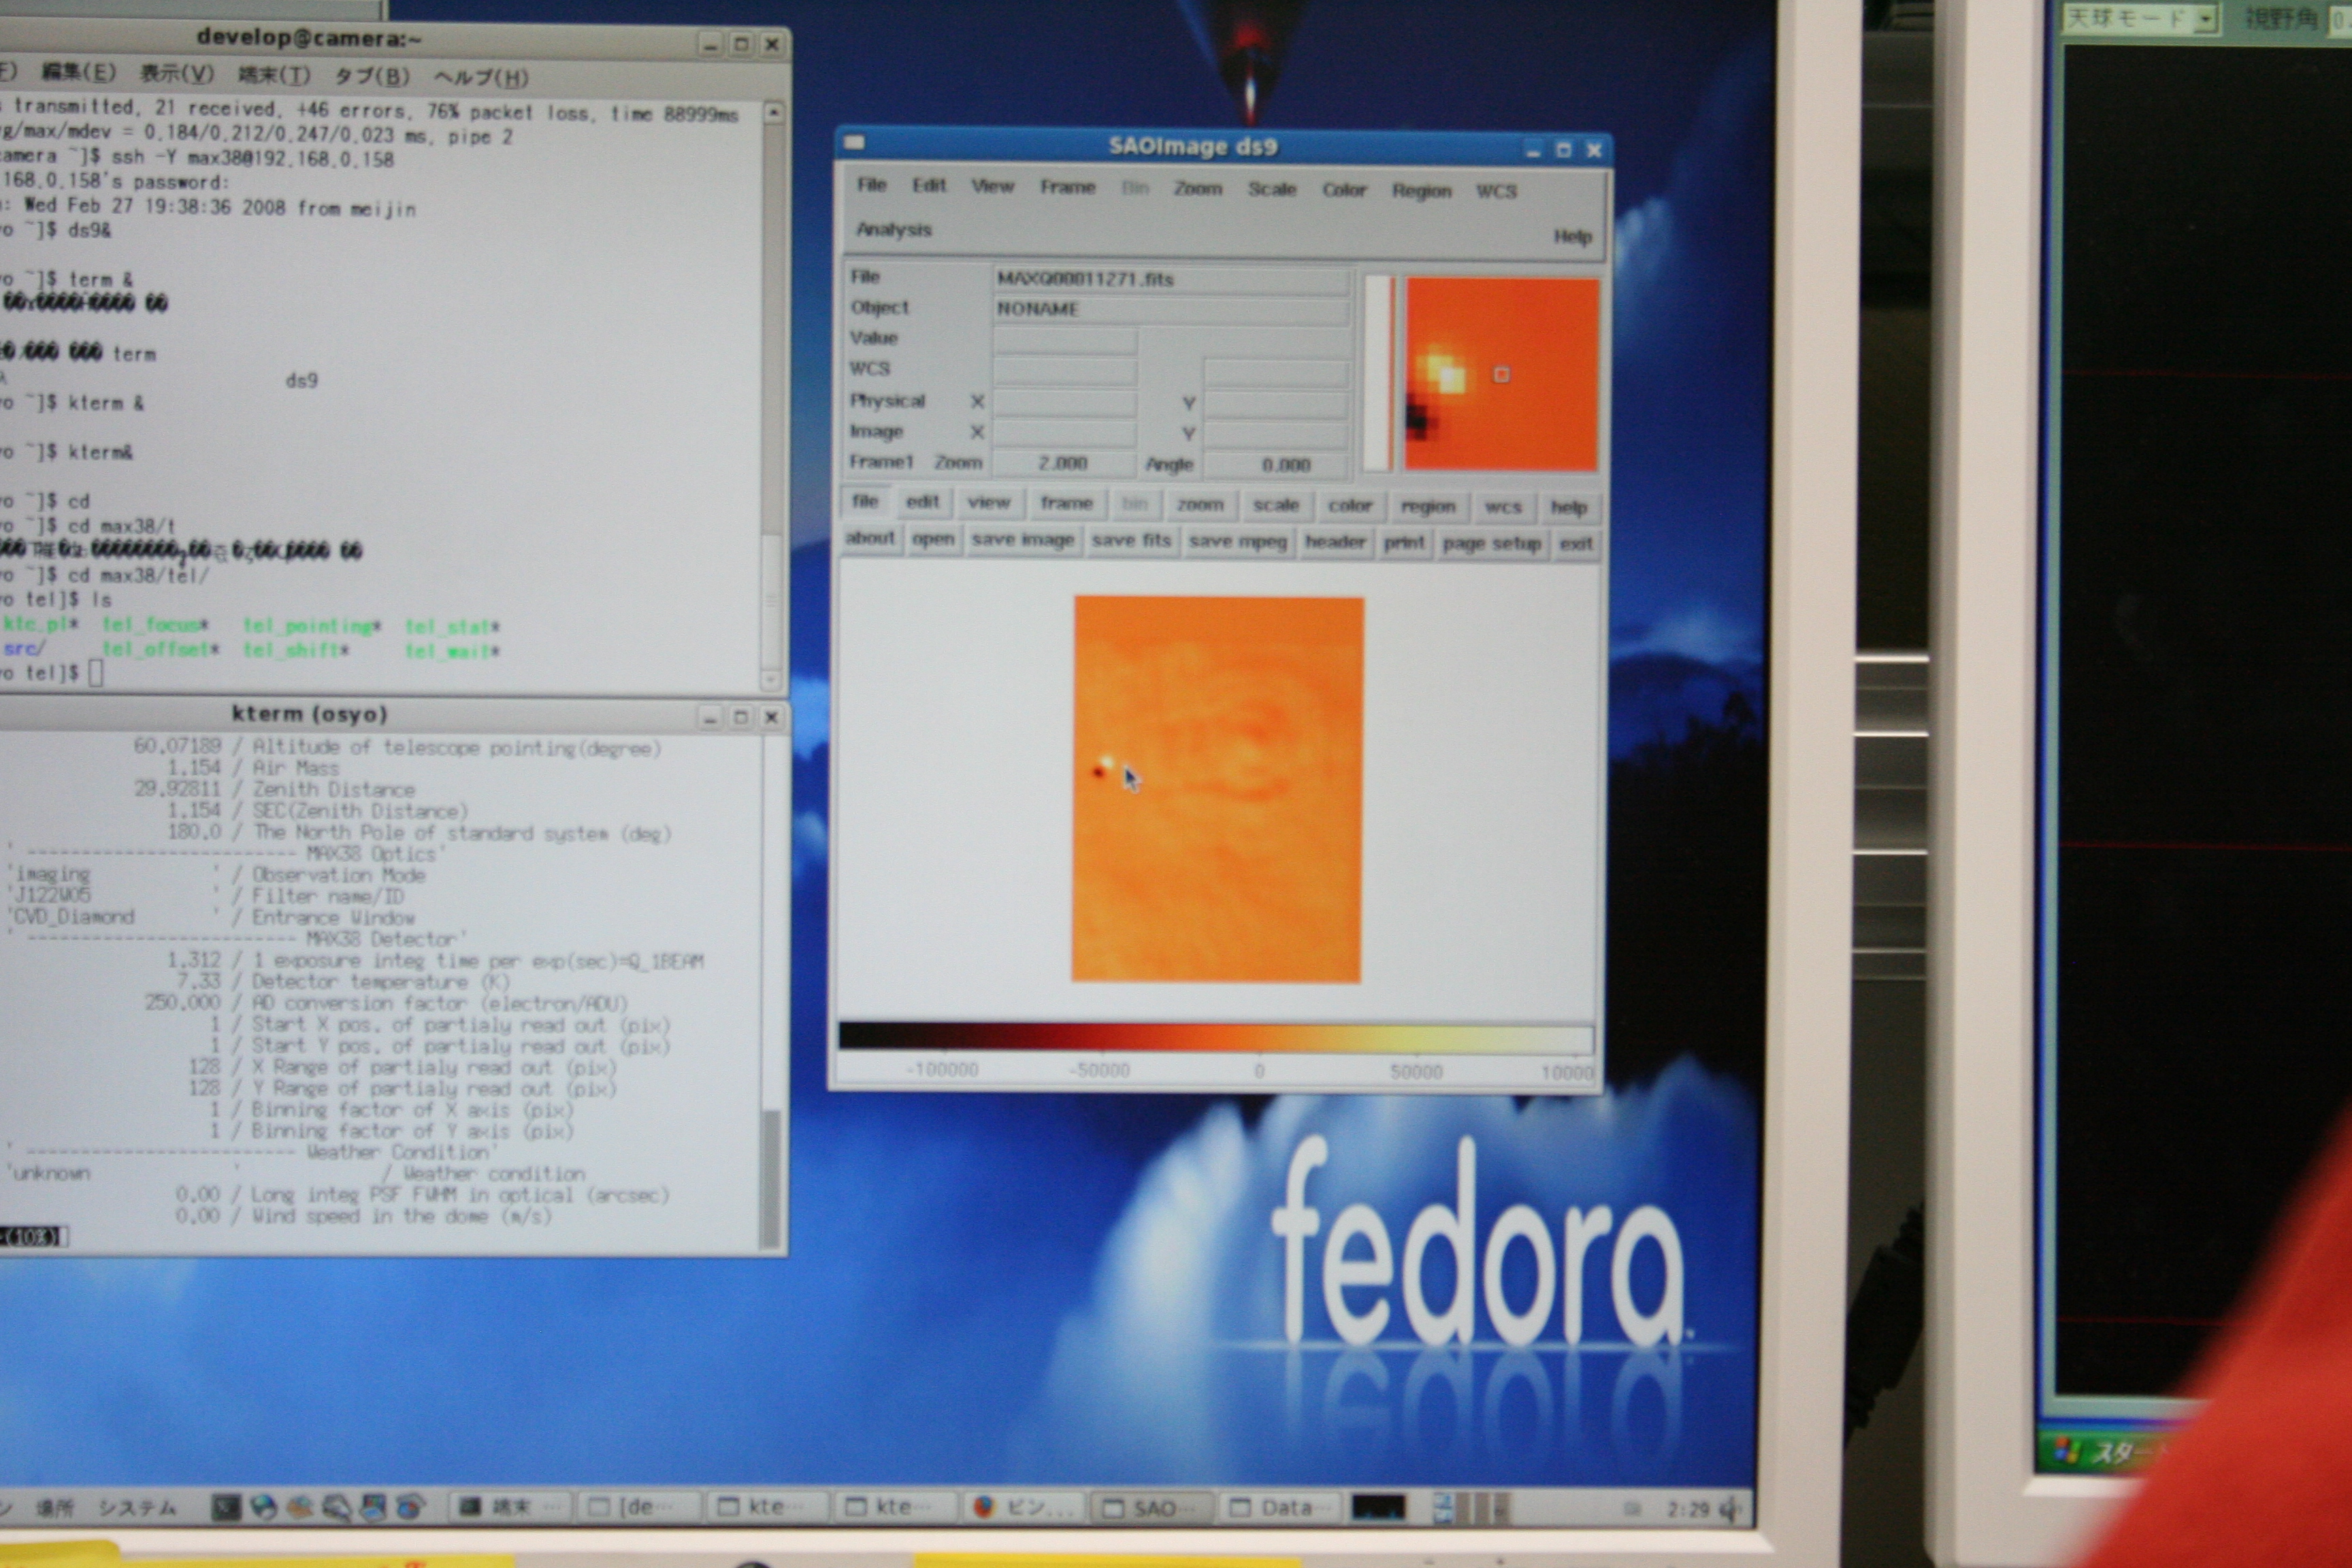Open the Analysis menu in ds9
The width and height of the screenshot is (2352, 1568).
tap(893, 229)
